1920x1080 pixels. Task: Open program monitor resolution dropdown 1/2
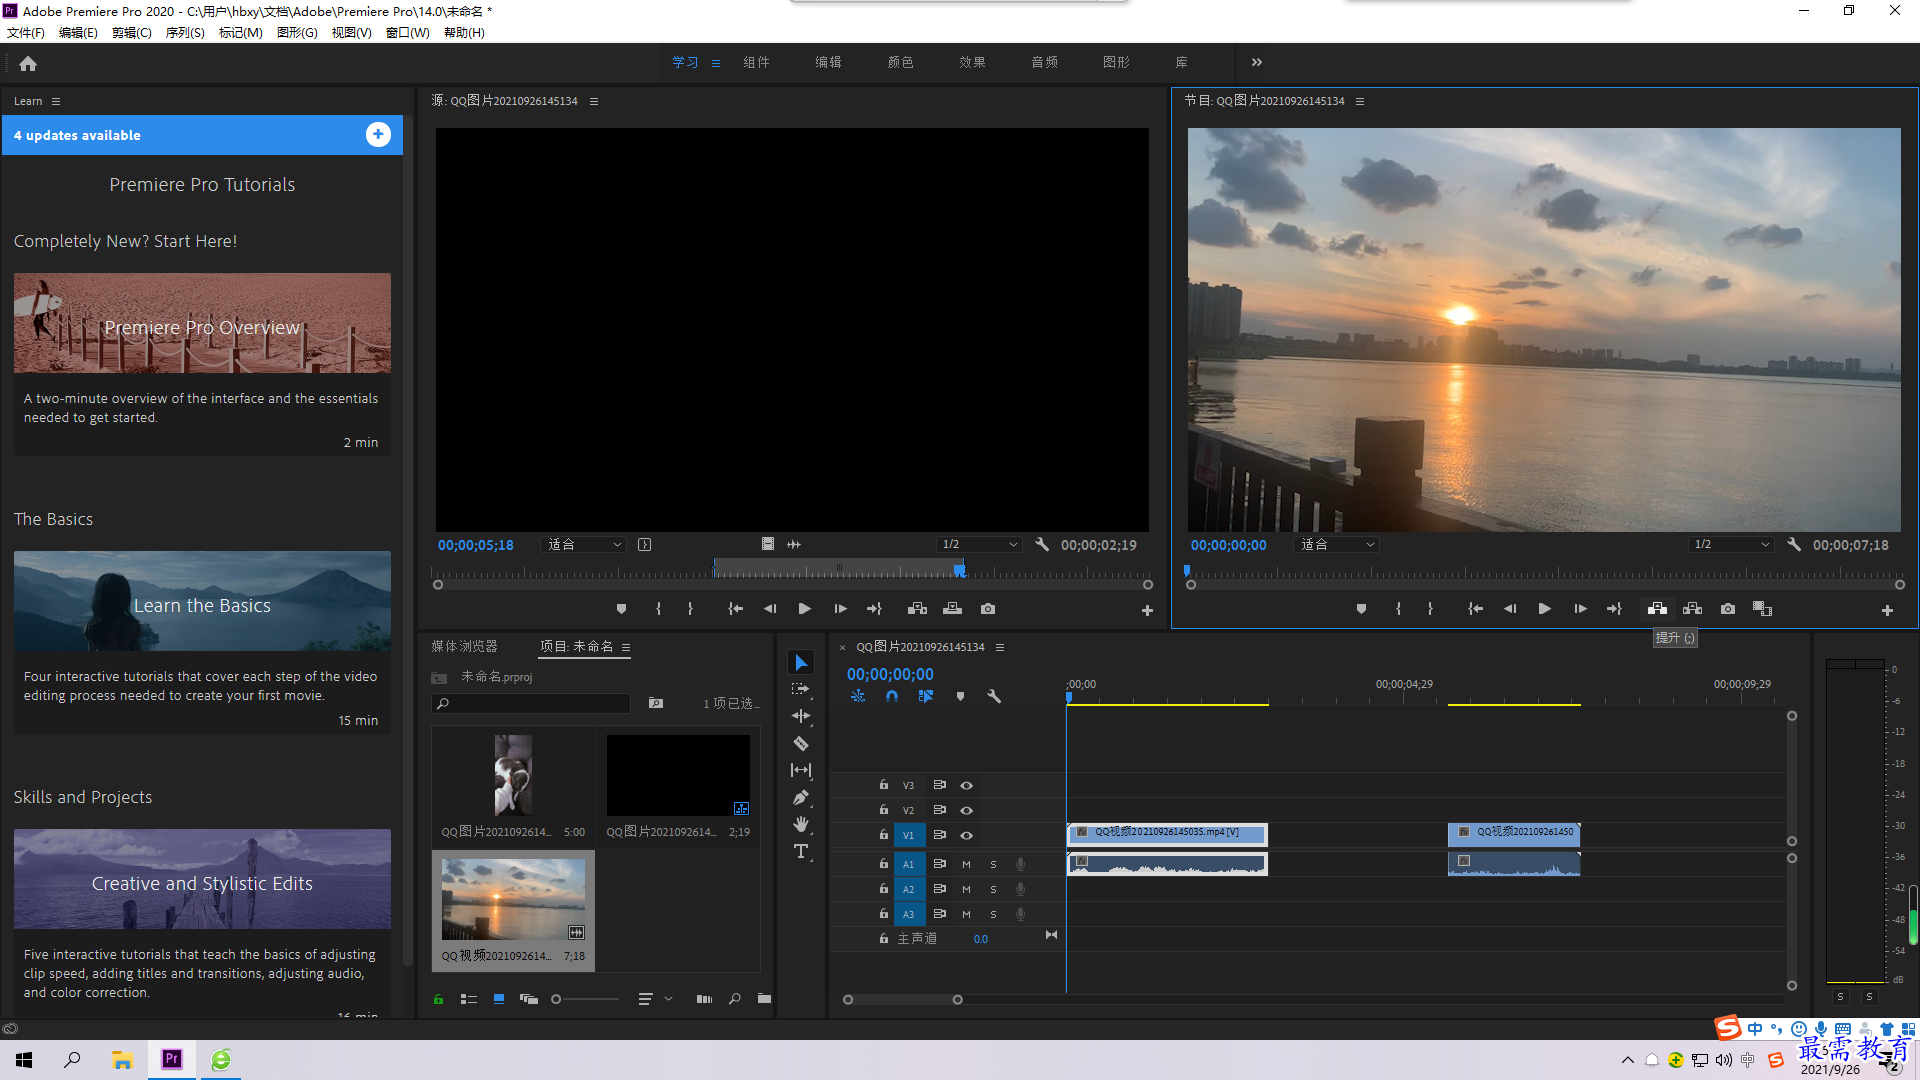[1731, 545]
